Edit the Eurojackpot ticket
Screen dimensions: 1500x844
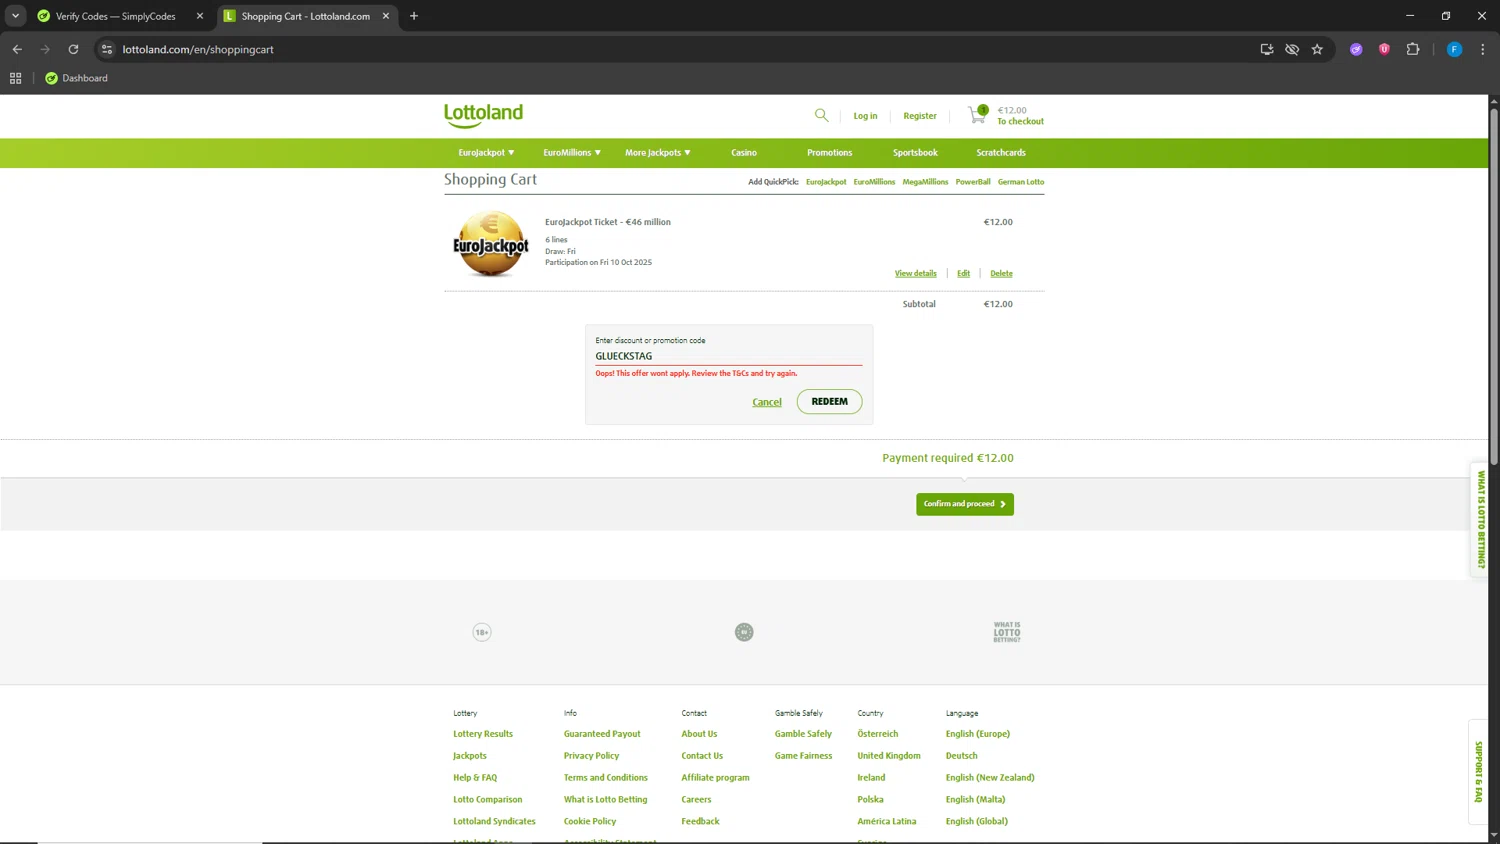pyautogui.click(x=963, y=273)
